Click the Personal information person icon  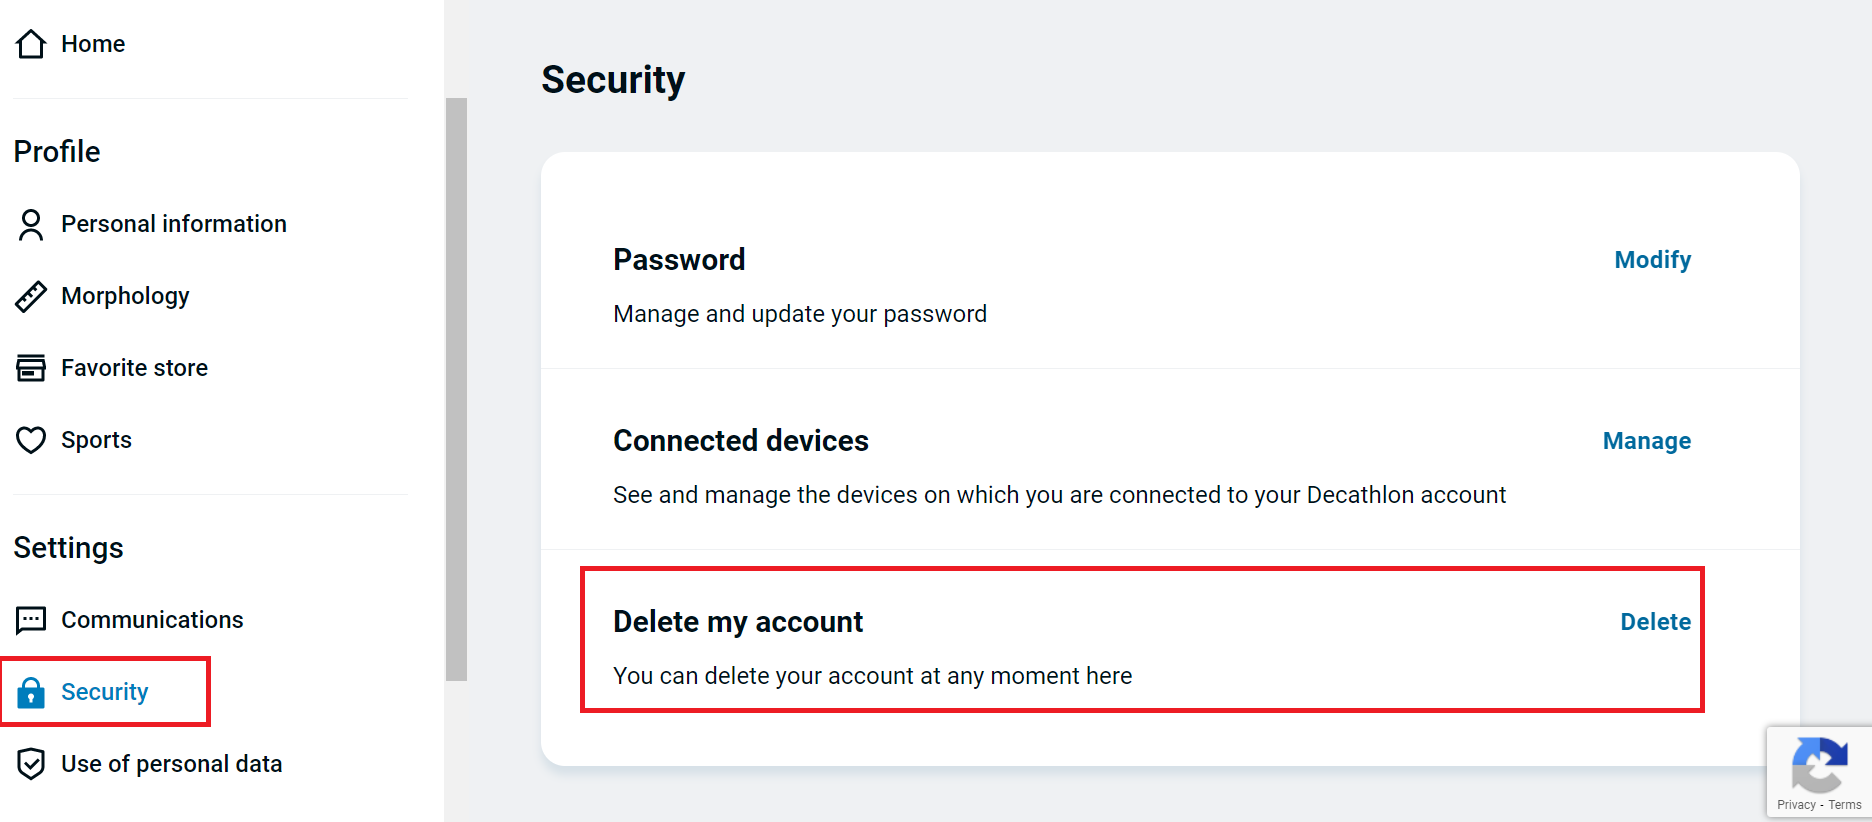[x=31, y=224]
